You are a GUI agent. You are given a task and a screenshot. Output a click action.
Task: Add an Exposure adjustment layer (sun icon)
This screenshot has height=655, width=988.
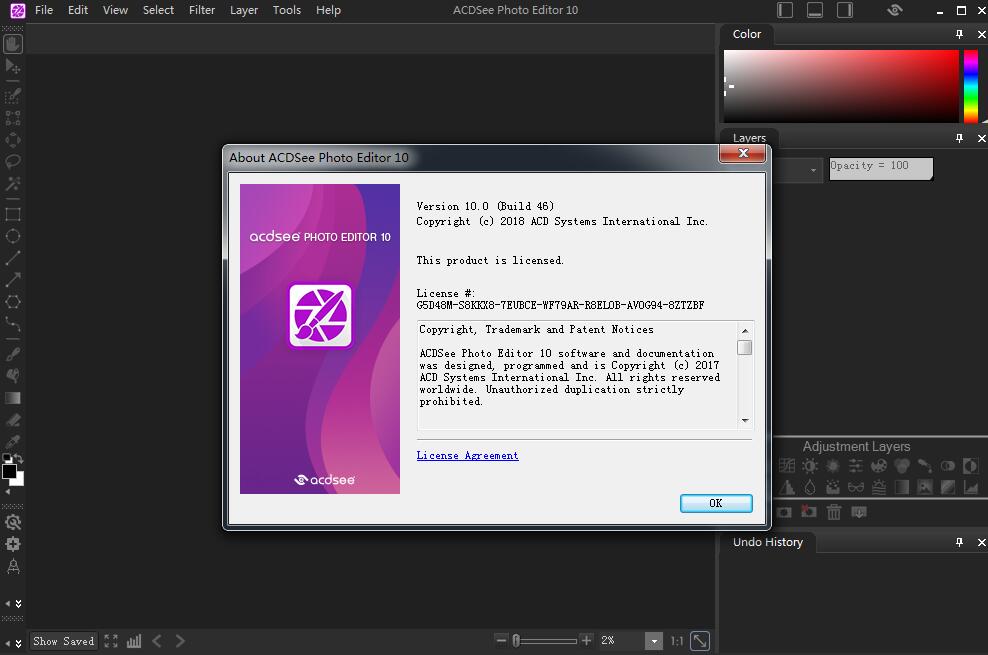810,466
